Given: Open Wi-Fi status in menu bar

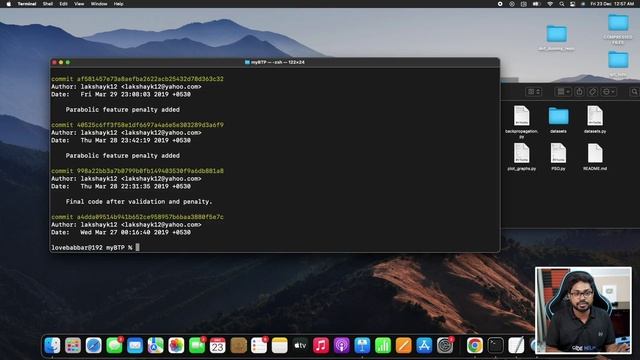Looking at the screenshot, I should [550, 4].
